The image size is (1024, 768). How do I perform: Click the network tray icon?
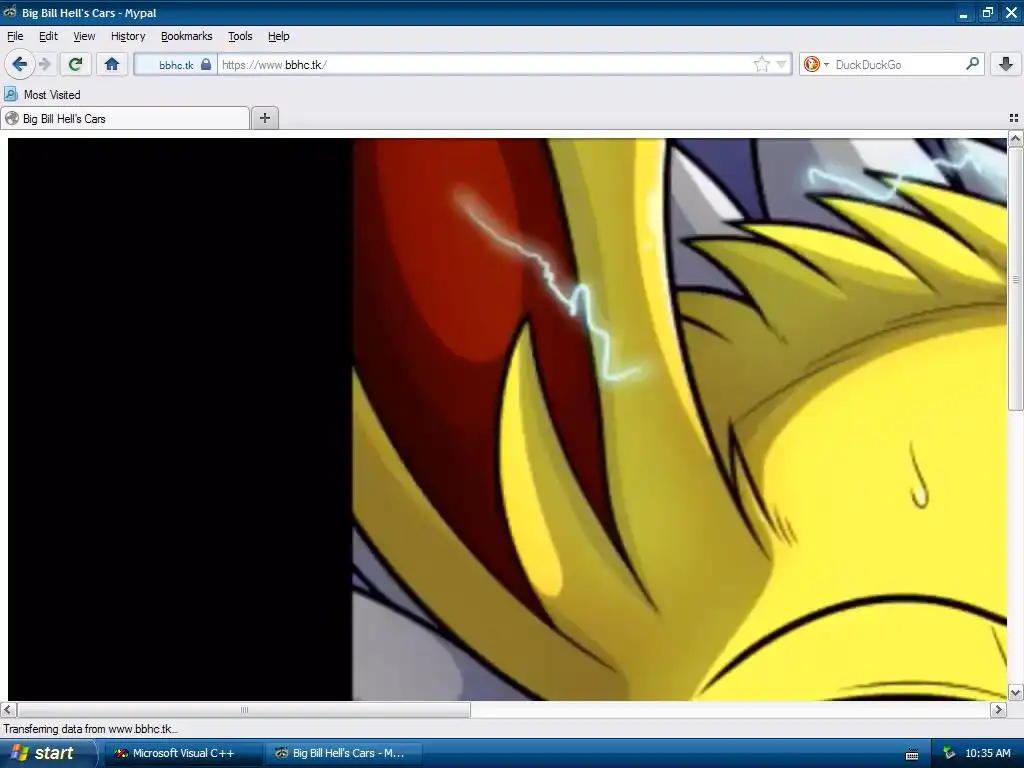pos(949,753)
